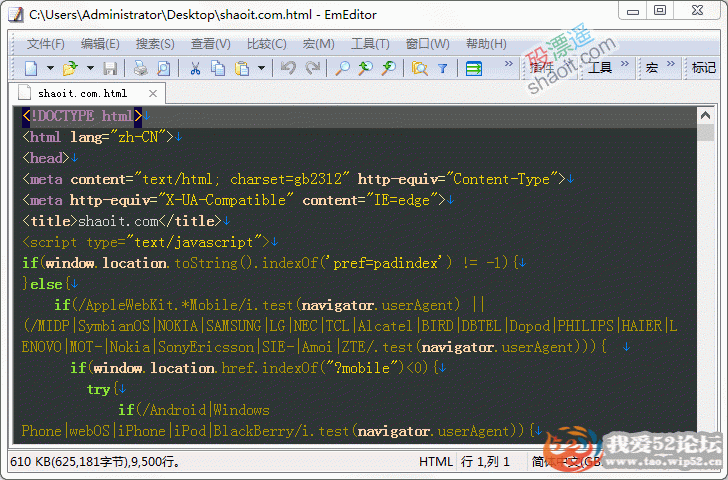Click the Print icon
728x480 pixels.
(x=140, y=68)
